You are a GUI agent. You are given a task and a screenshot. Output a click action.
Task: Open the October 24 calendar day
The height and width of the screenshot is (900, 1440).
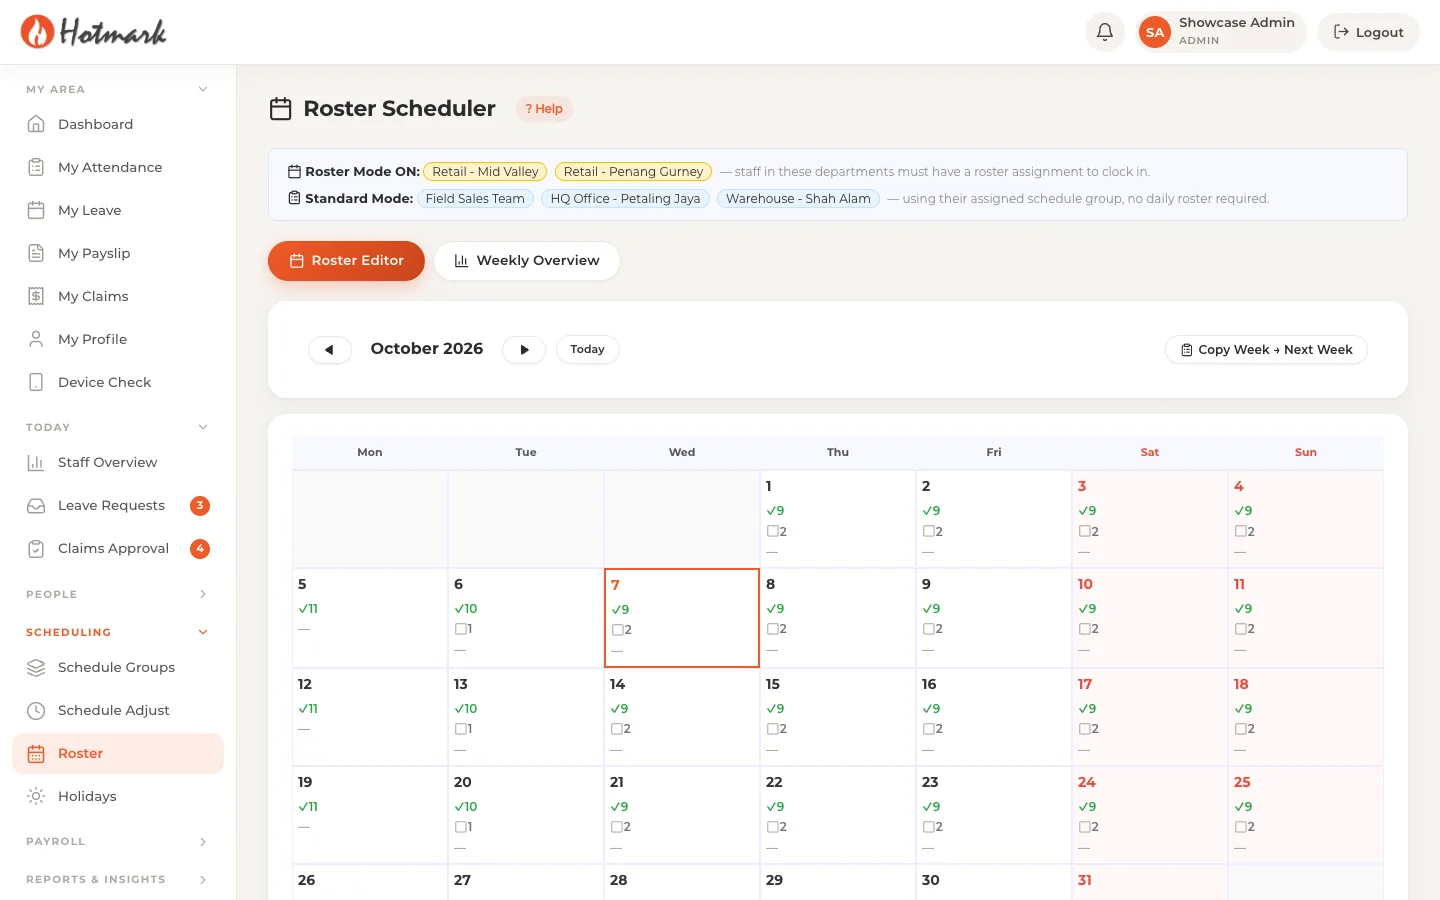point(1150,815)
